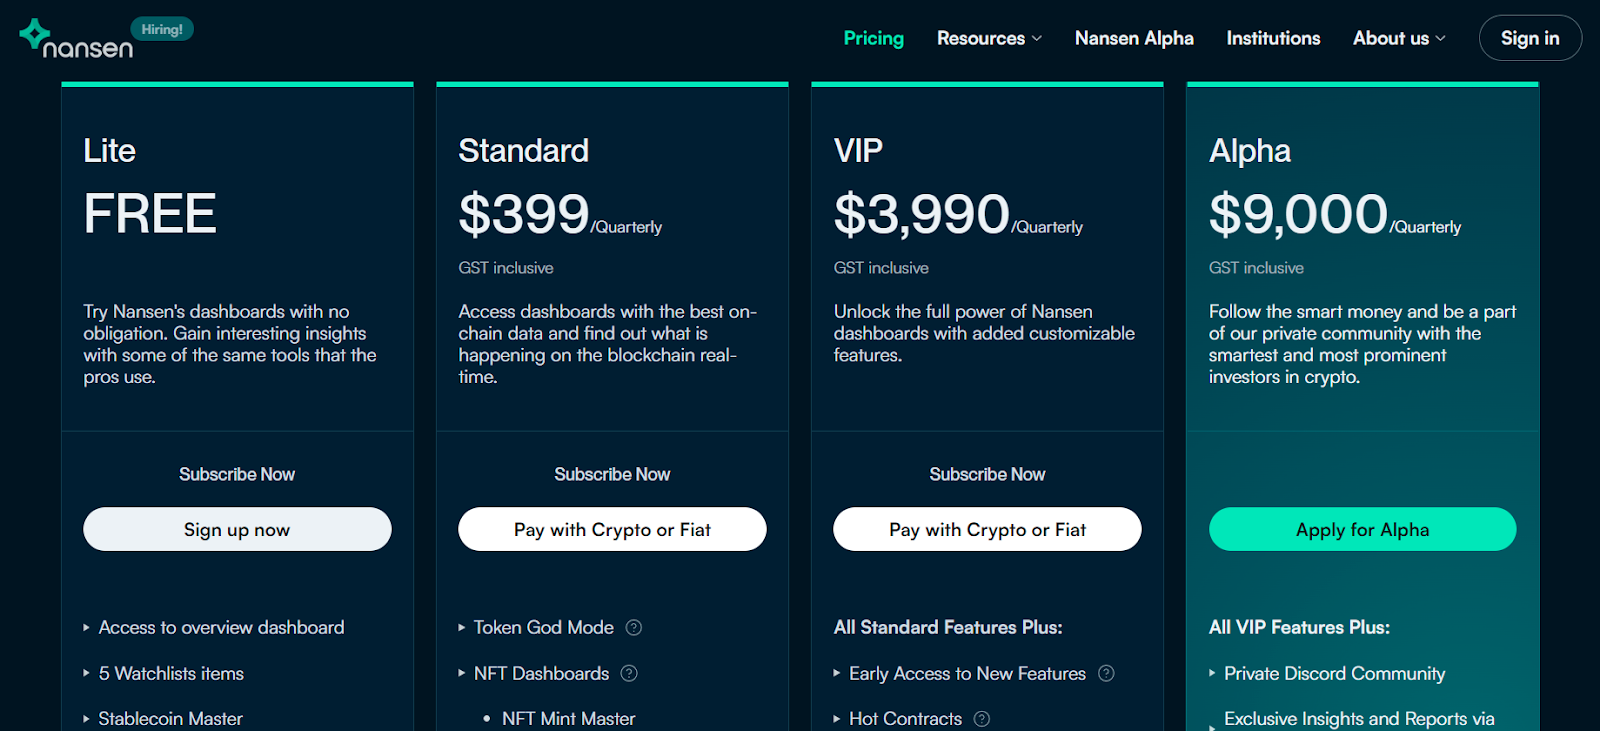The height and width of the screenshot is (731, 1600).
Task: Click the Hot Contracts help icon
Action: click(982, 719)
